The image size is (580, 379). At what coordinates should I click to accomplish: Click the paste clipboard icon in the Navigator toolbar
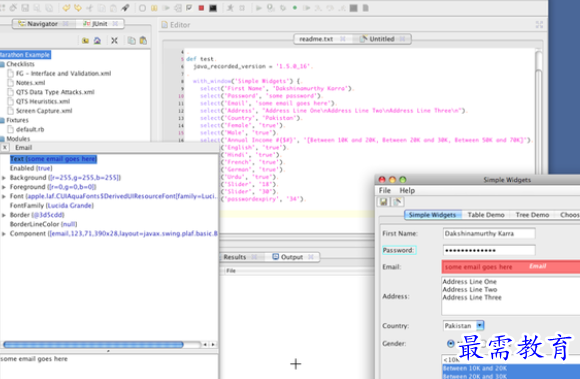(x=143, y=41)
